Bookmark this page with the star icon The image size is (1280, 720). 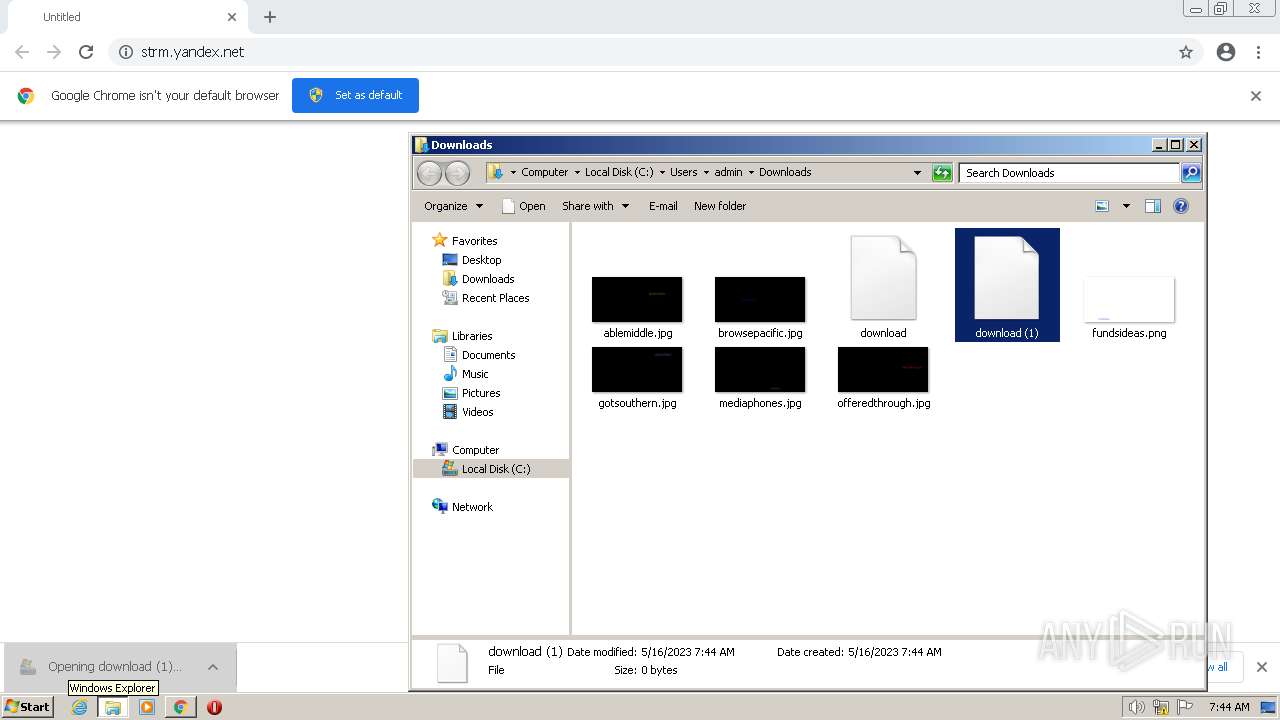[1186, 52]
